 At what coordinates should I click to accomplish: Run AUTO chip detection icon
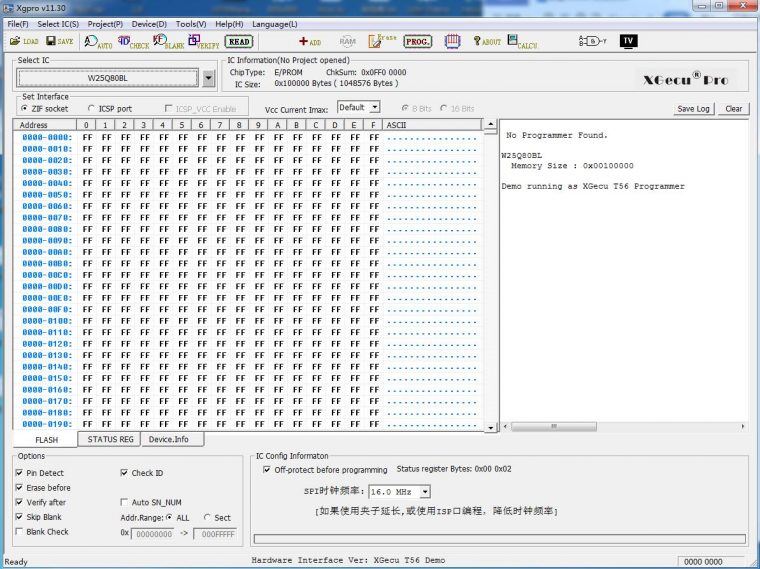(x=98, y=42)
